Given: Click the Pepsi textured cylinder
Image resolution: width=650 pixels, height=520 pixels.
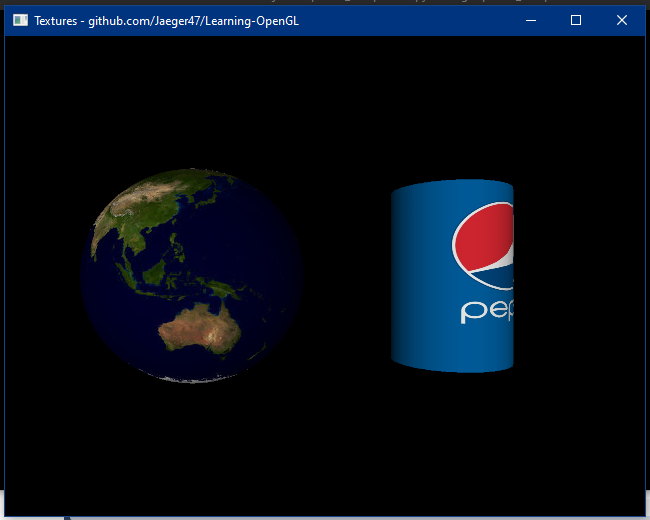Looking at the screenshot, I should [452, 276].
